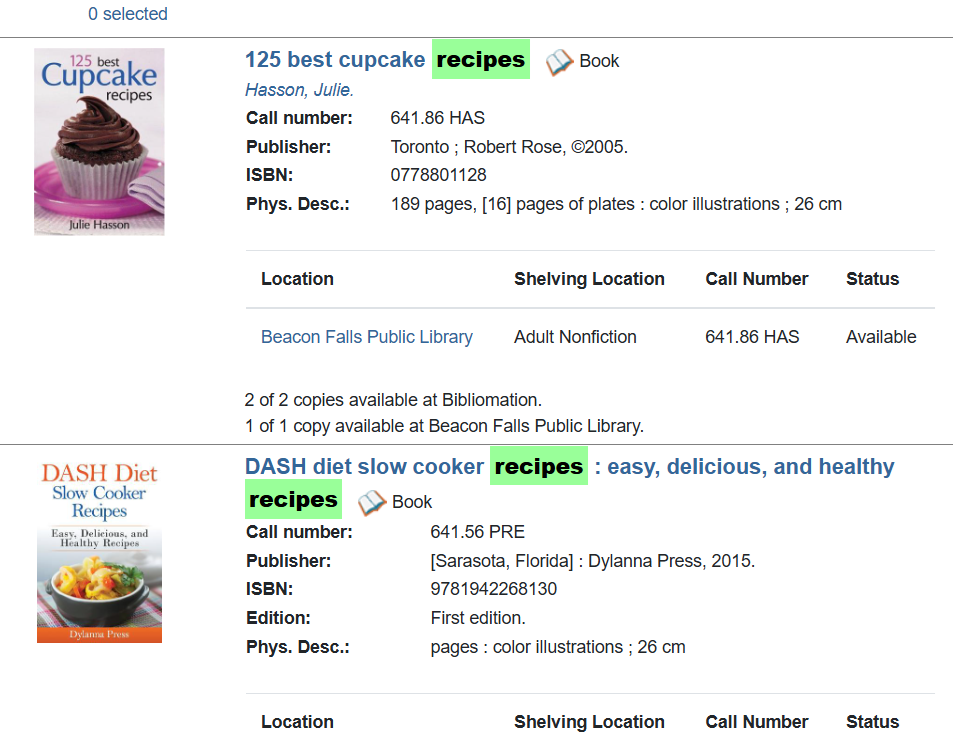The image size is (953, 750).
Task: Click Call Number header in DASH diet table
Action: pos(756,722)
